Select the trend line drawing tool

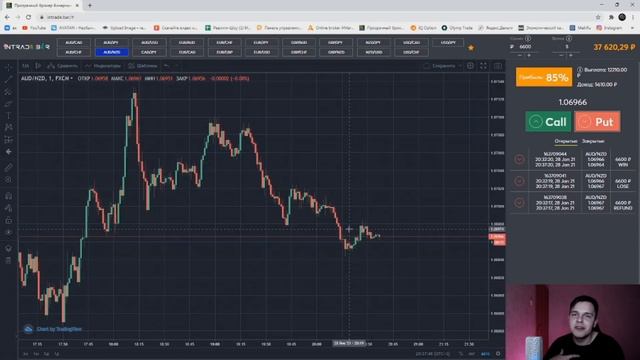click(x=8, y=80)
